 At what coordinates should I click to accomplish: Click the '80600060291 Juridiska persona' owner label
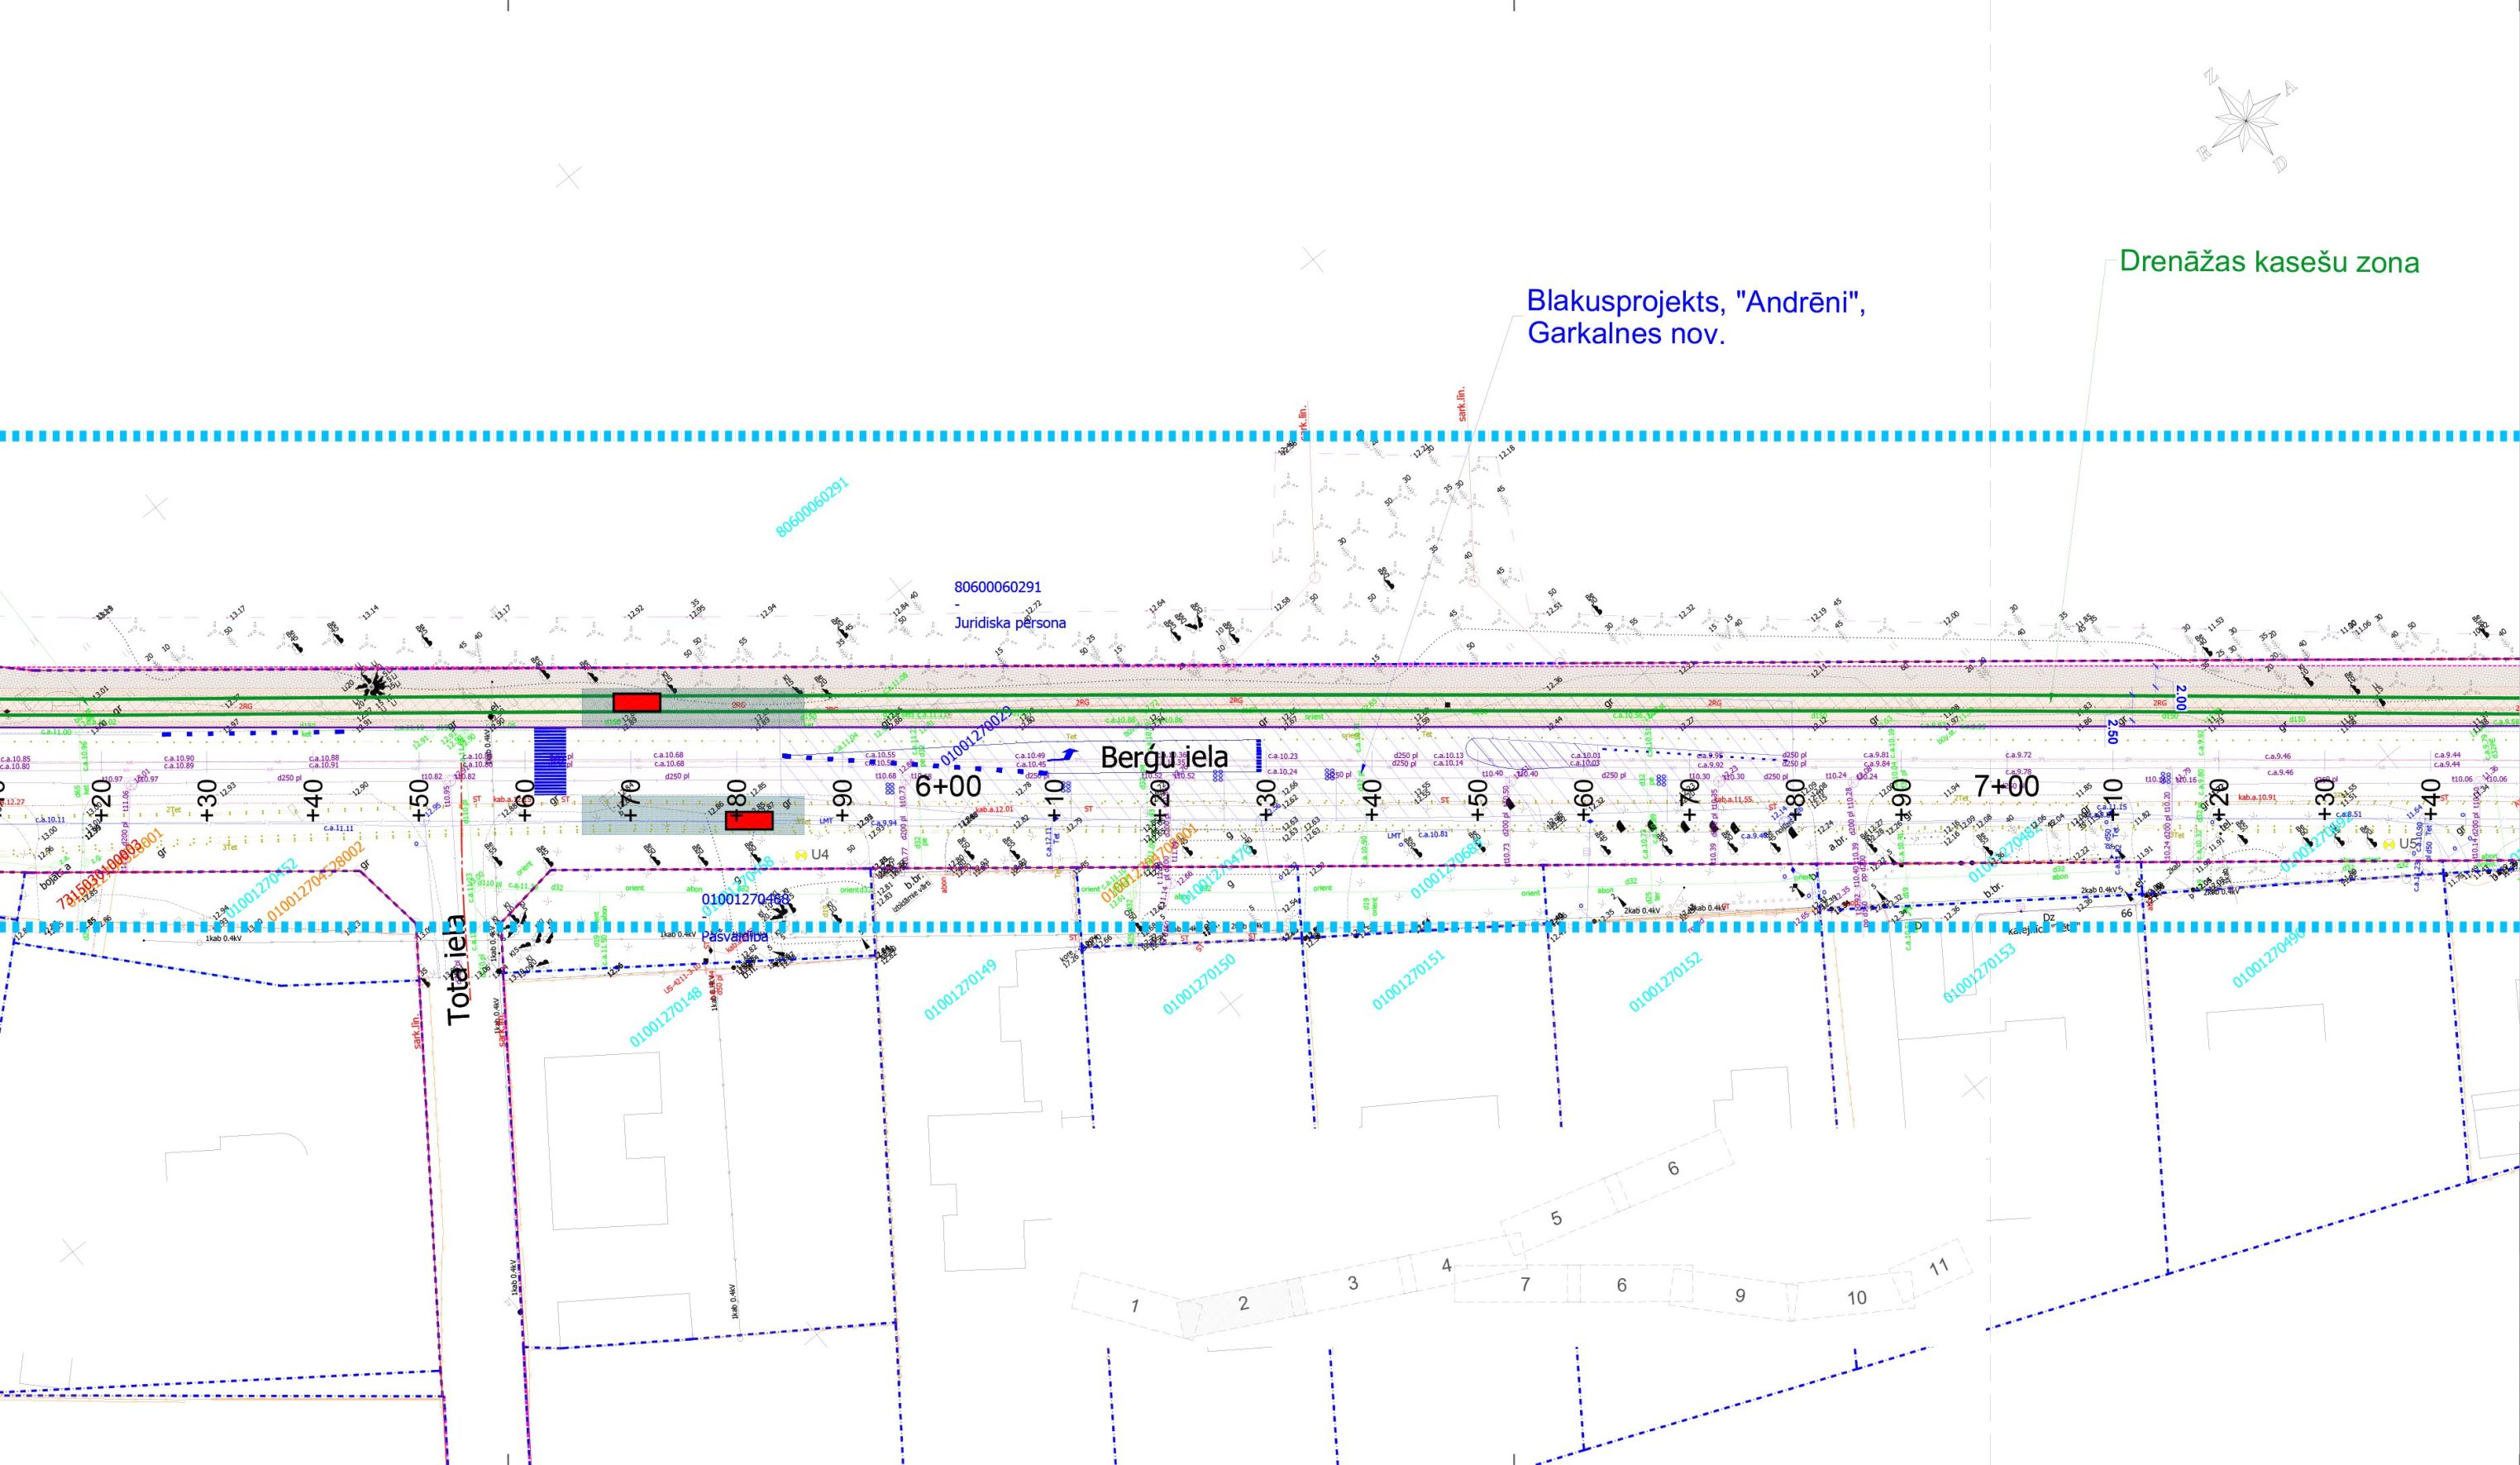point(1009,605)
